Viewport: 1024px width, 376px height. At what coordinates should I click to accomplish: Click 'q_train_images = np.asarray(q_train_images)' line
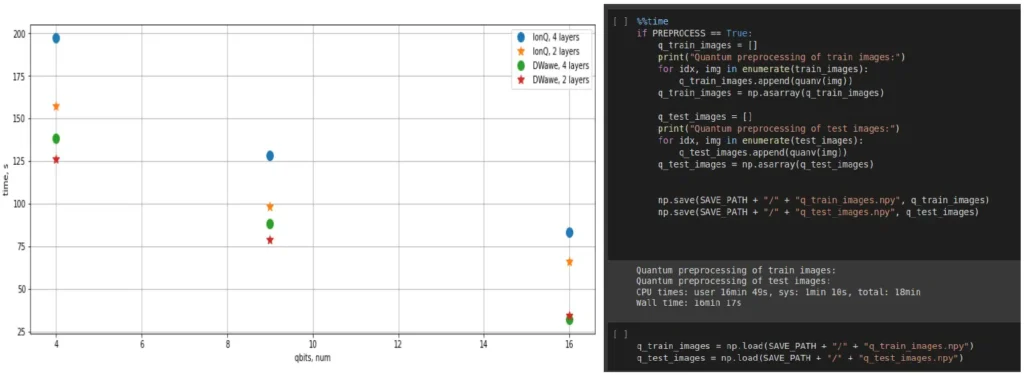tap(771, 93)
